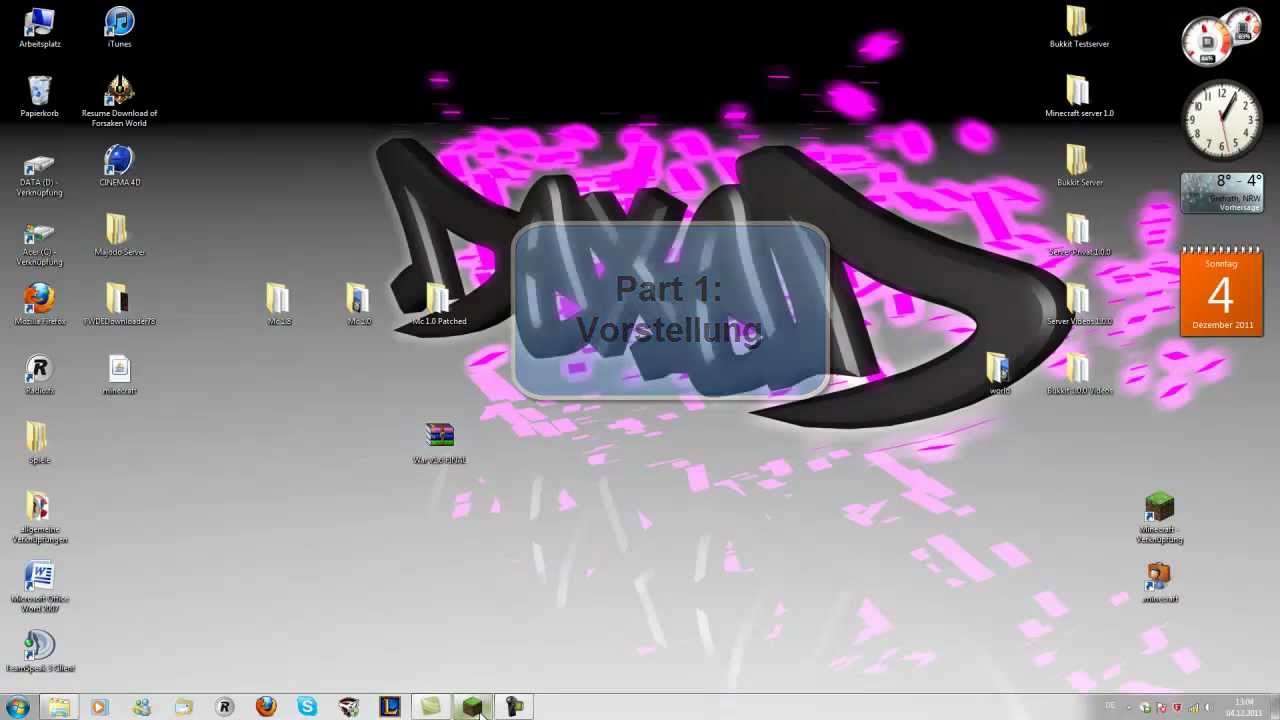Switch to the Minecraft grass block taskbar window
The height and width of the screenshot is (720, 1280).
(473, 707)
